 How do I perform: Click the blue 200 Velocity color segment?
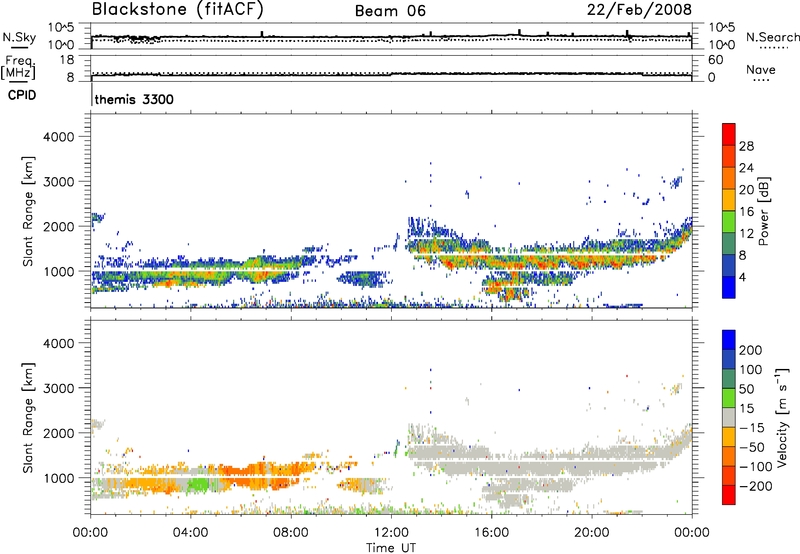tap(729, 340)
